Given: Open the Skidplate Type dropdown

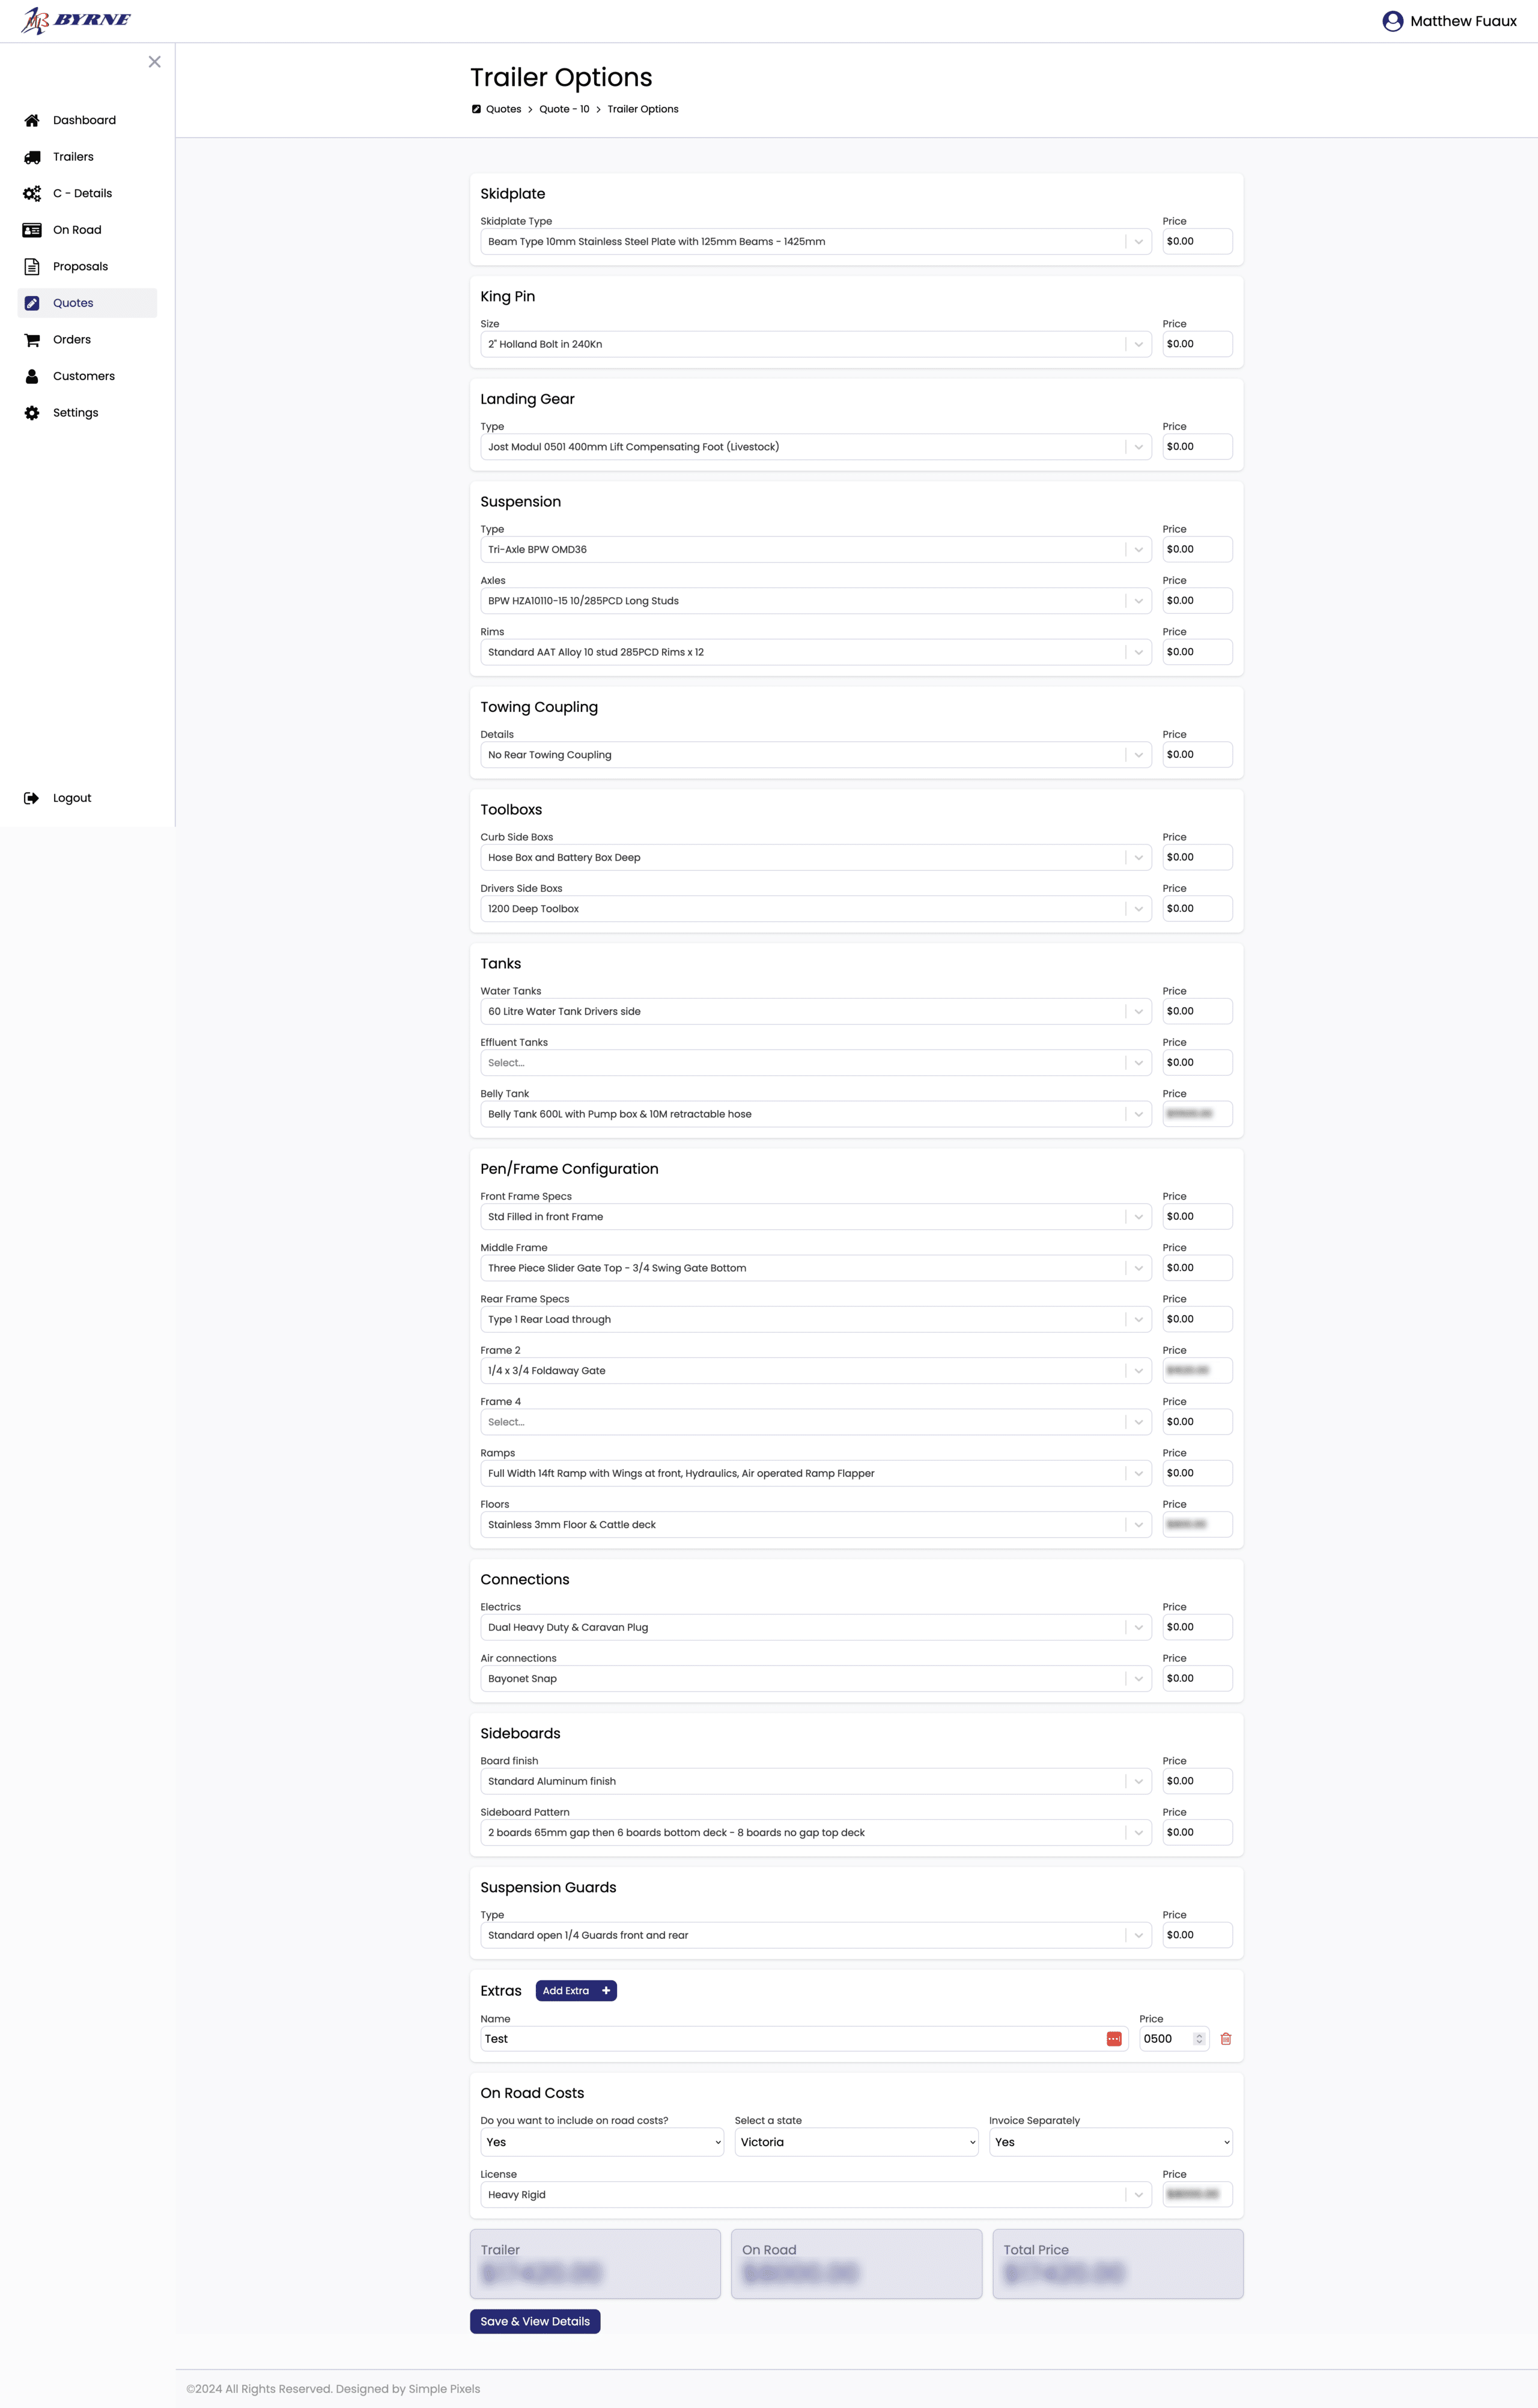Looking at the screenshot, I should pos(815,242).
